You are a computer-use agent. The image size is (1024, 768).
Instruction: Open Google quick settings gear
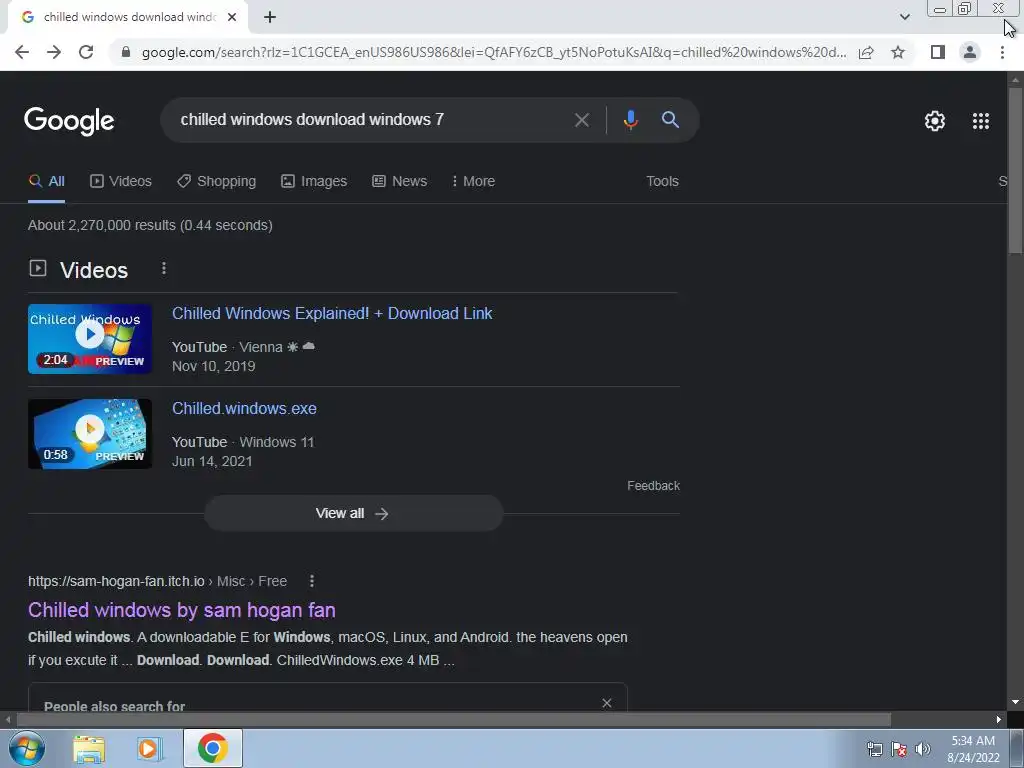pyautogui.click(x=935, y=121)
